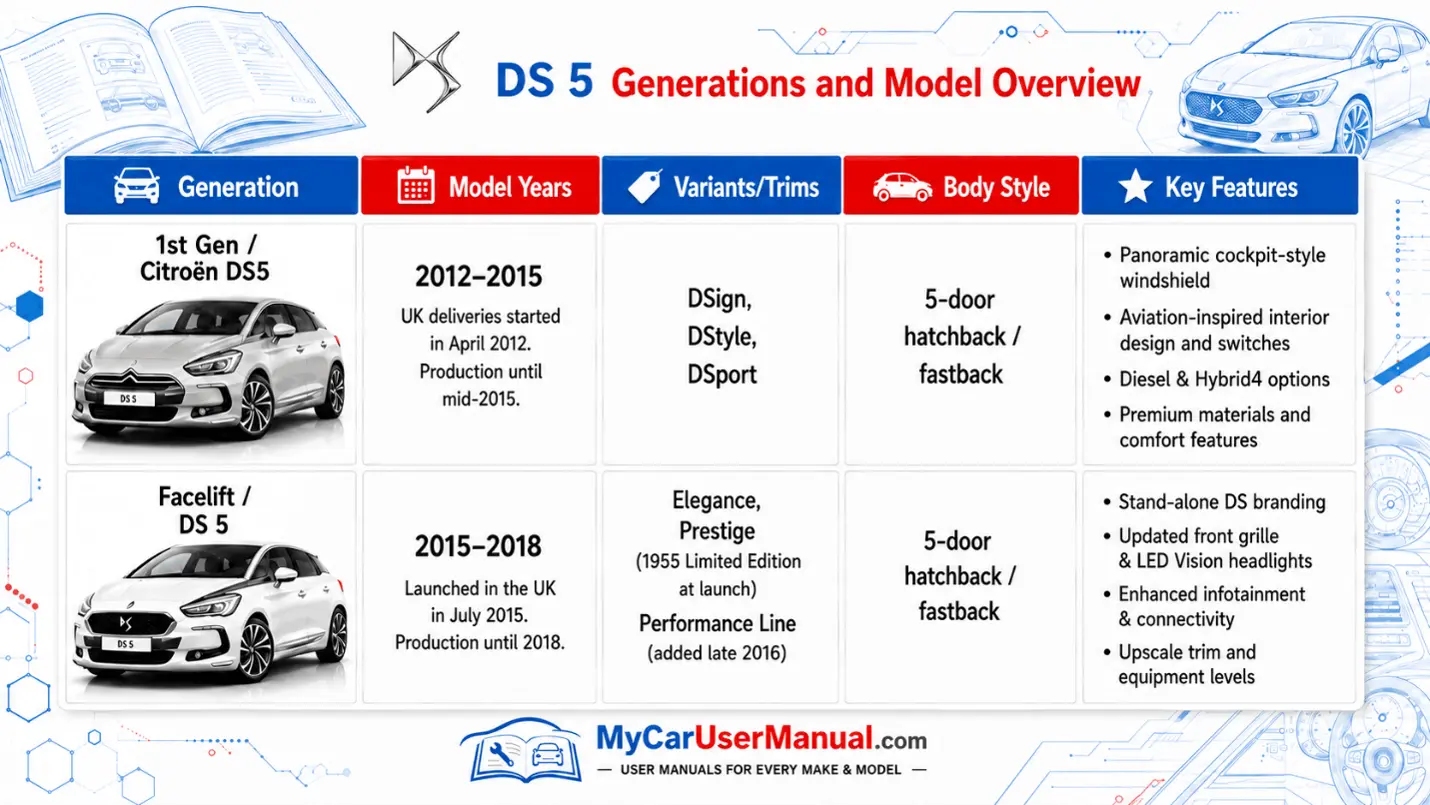Click 'Launched in the UK in July 2015' text

click(480, 602)
